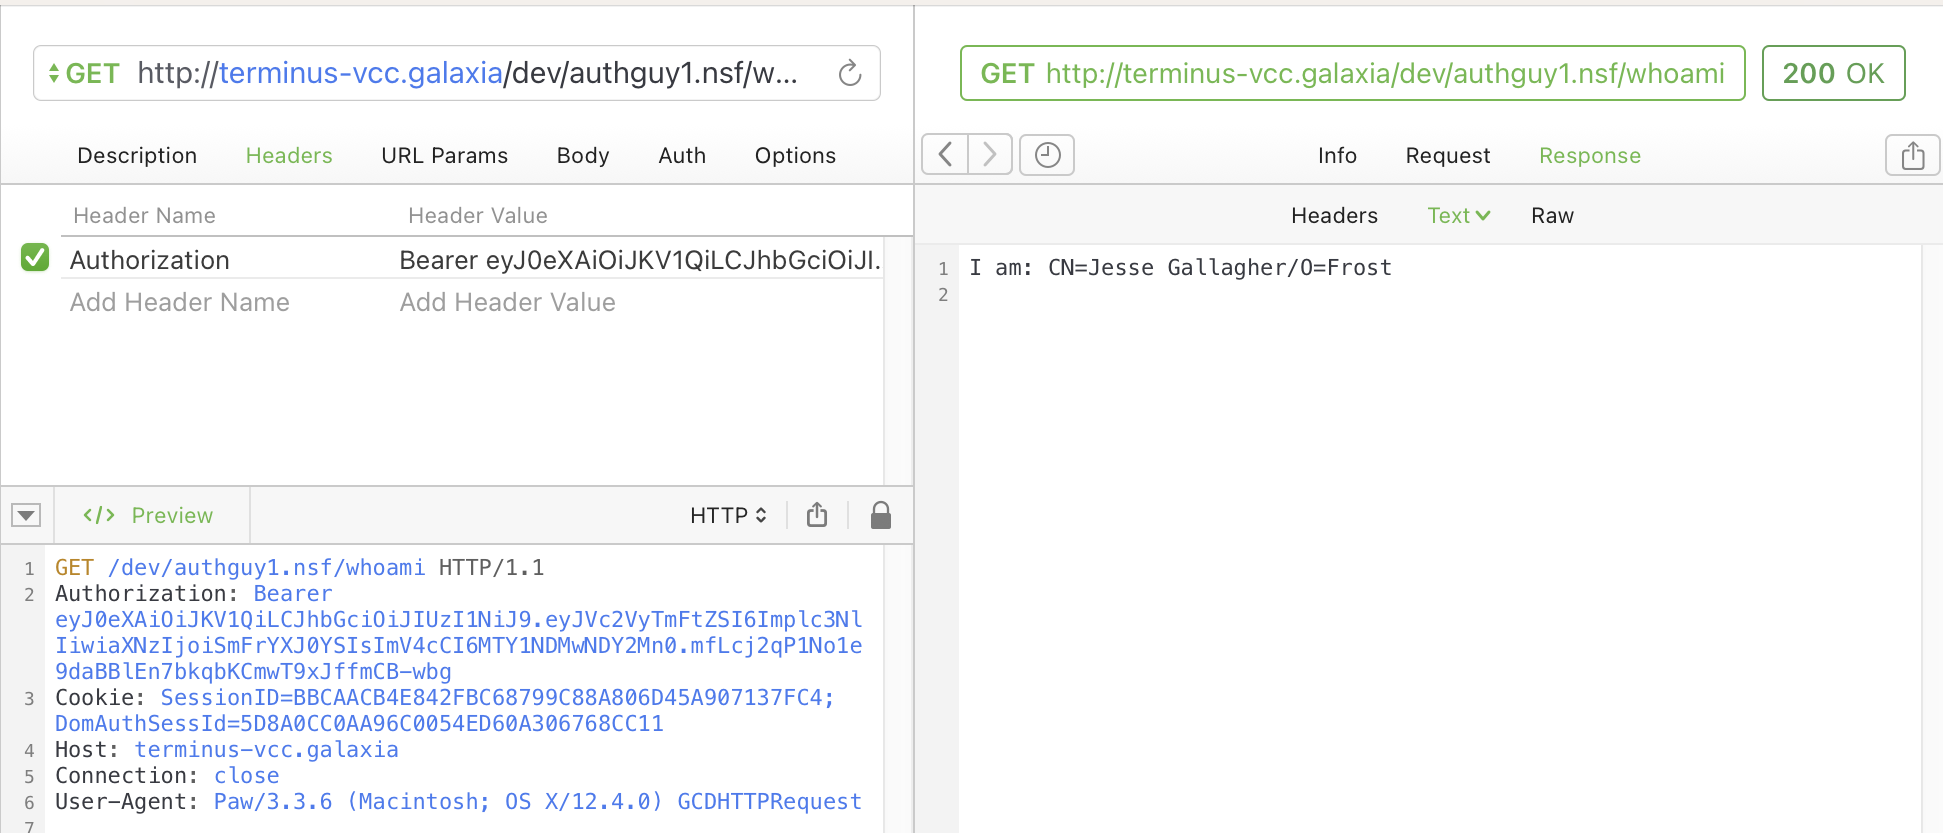Screen dimensions: 1943x833
Task: Edit the Authorization Bearer header value
Action: click(x=639, y=260)
